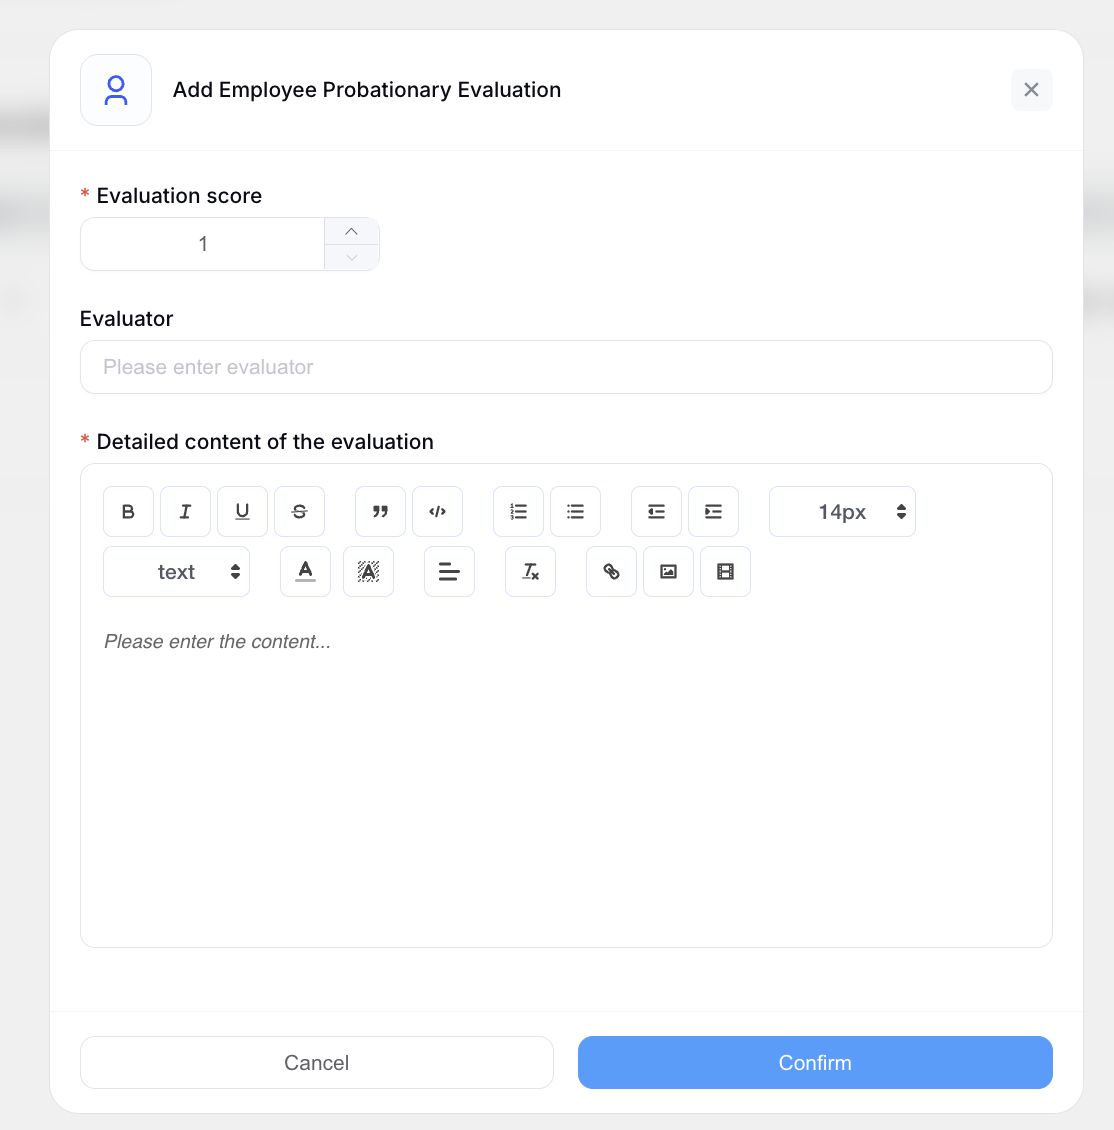Increase the evaluation score with the stepper
The width and height of the screenshot is (1114, 1130).
pos(351,231)
